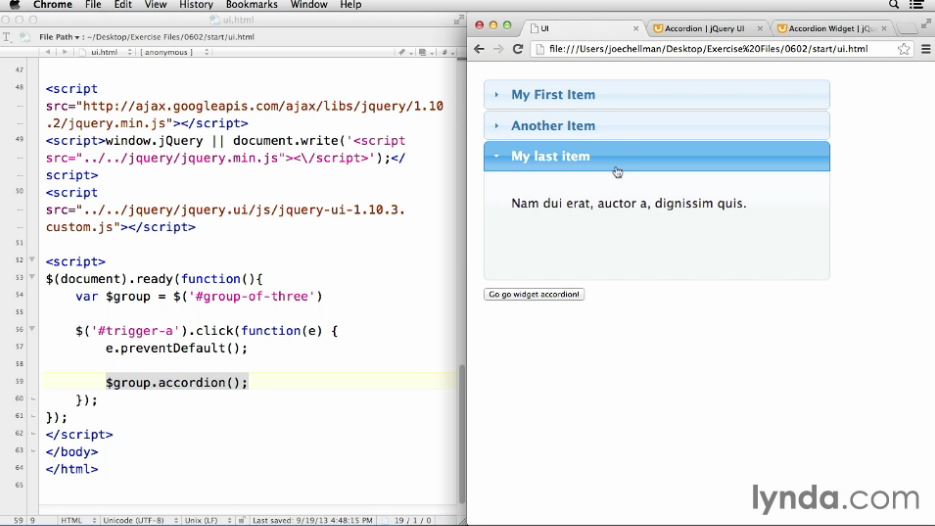Open the File Path dropdown

[60, 37]
